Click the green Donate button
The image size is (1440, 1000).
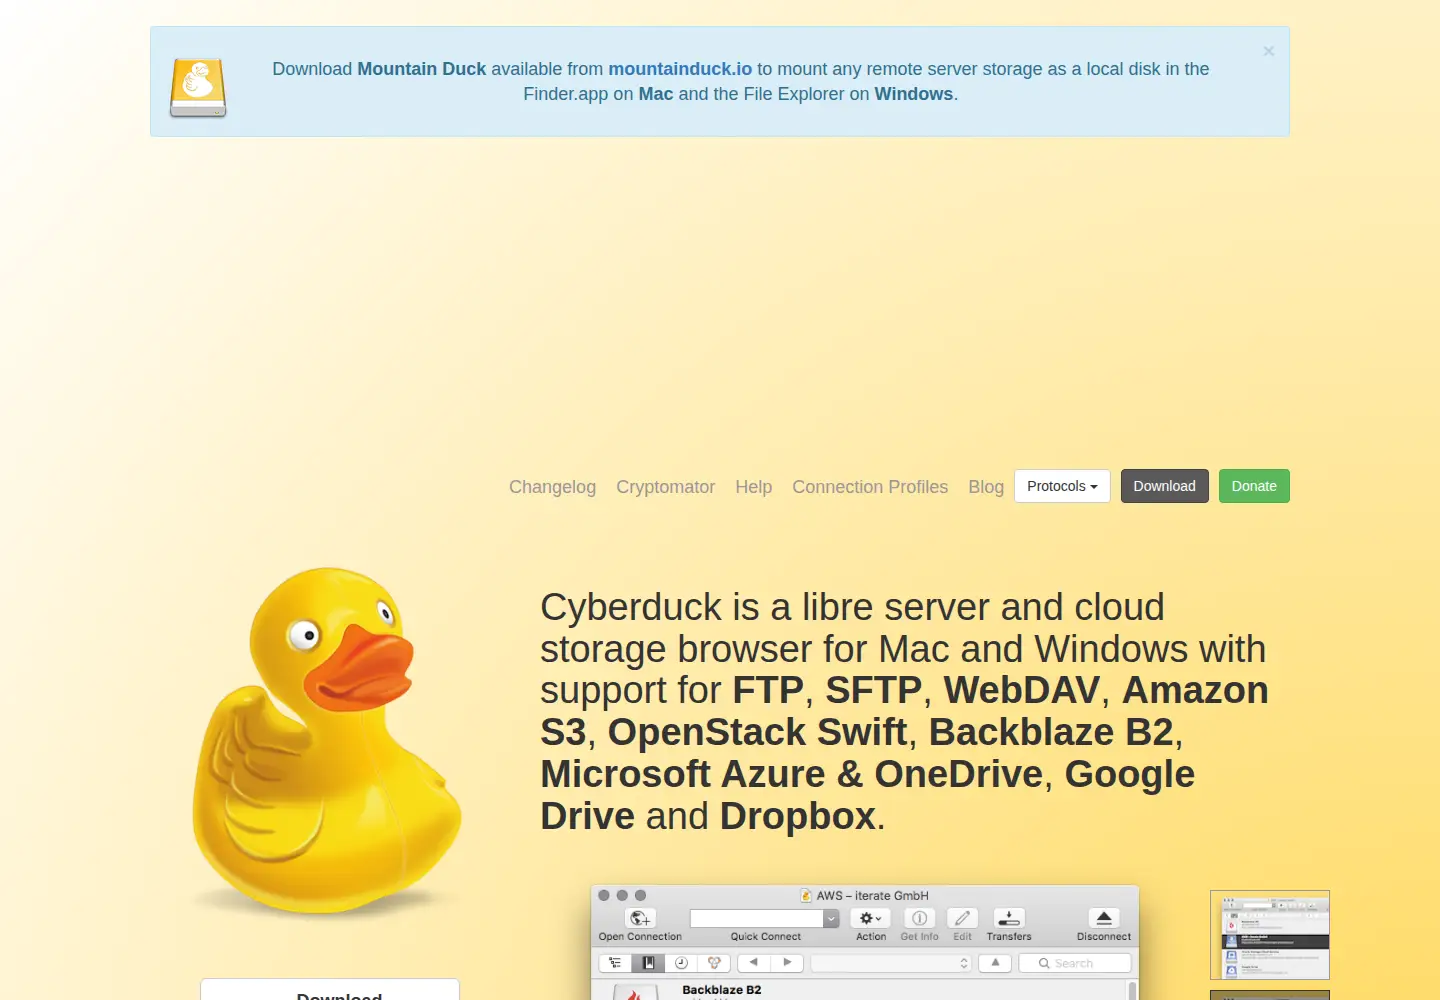point(1254,486)
